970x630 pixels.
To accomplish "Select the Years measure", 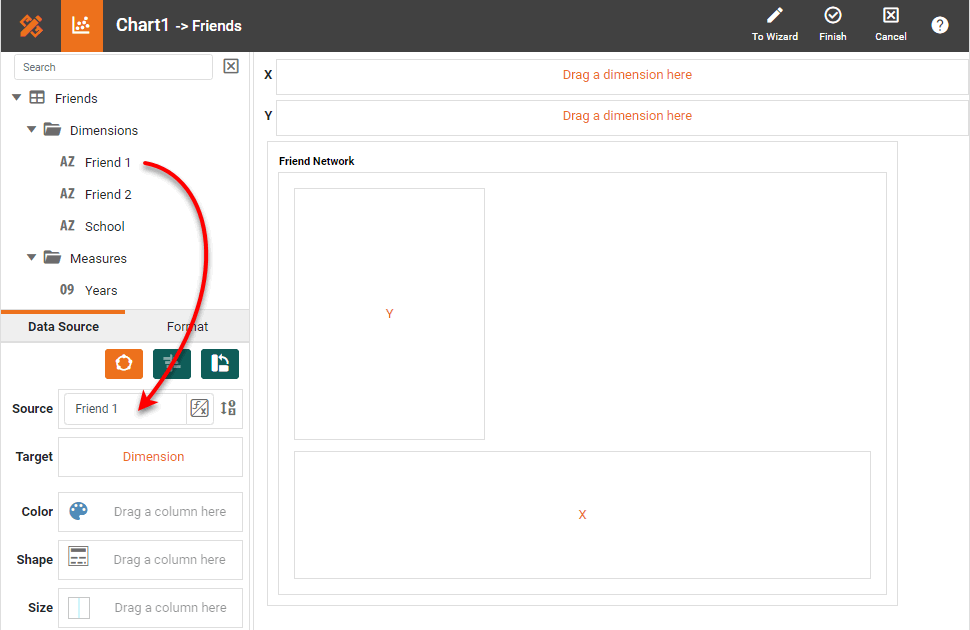I will point(101,290).
